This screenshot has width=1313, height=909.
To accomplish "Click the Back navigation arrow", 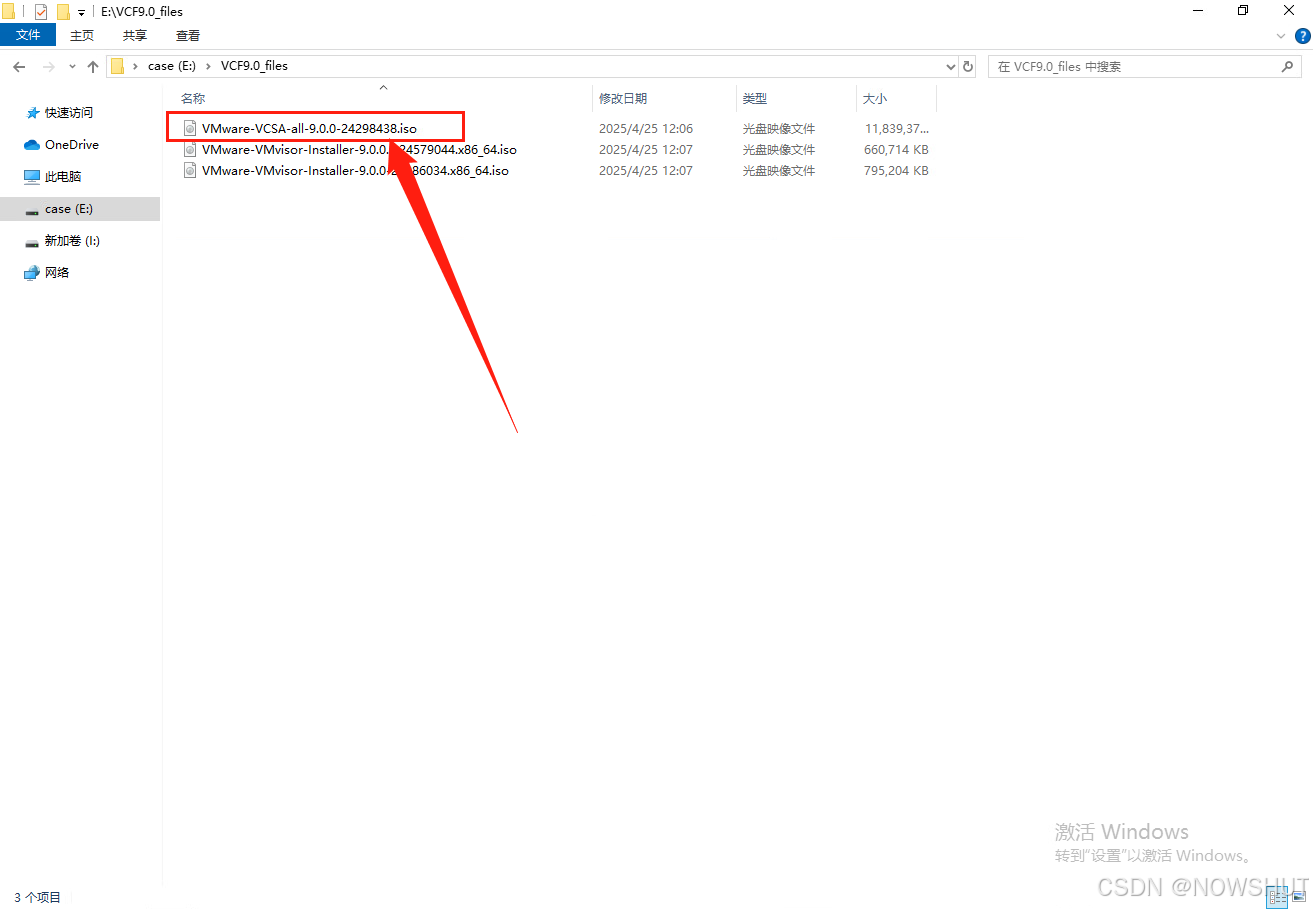I will pyautogui.click(x=19, y=67).
